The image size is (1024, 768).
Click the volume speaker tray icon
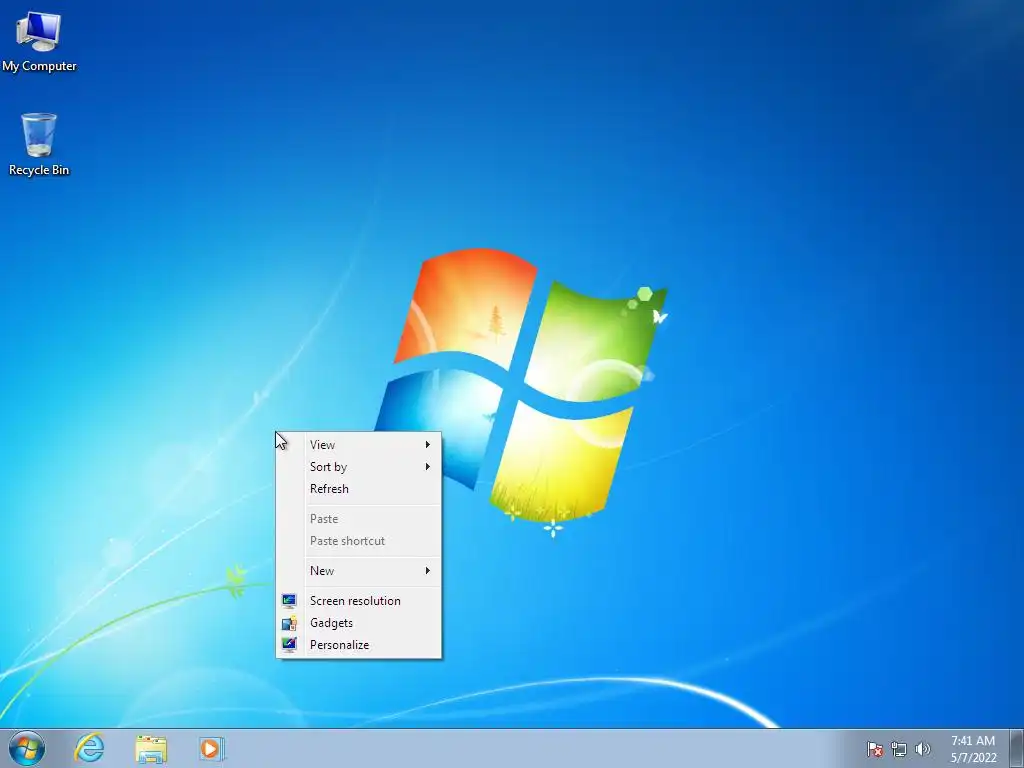(x=922, y=749)
